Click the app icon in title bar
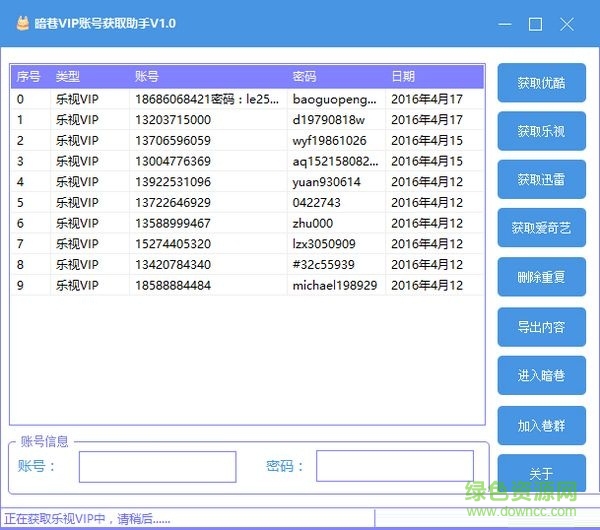The image size is (600, 530). click(x=23, y=23)
